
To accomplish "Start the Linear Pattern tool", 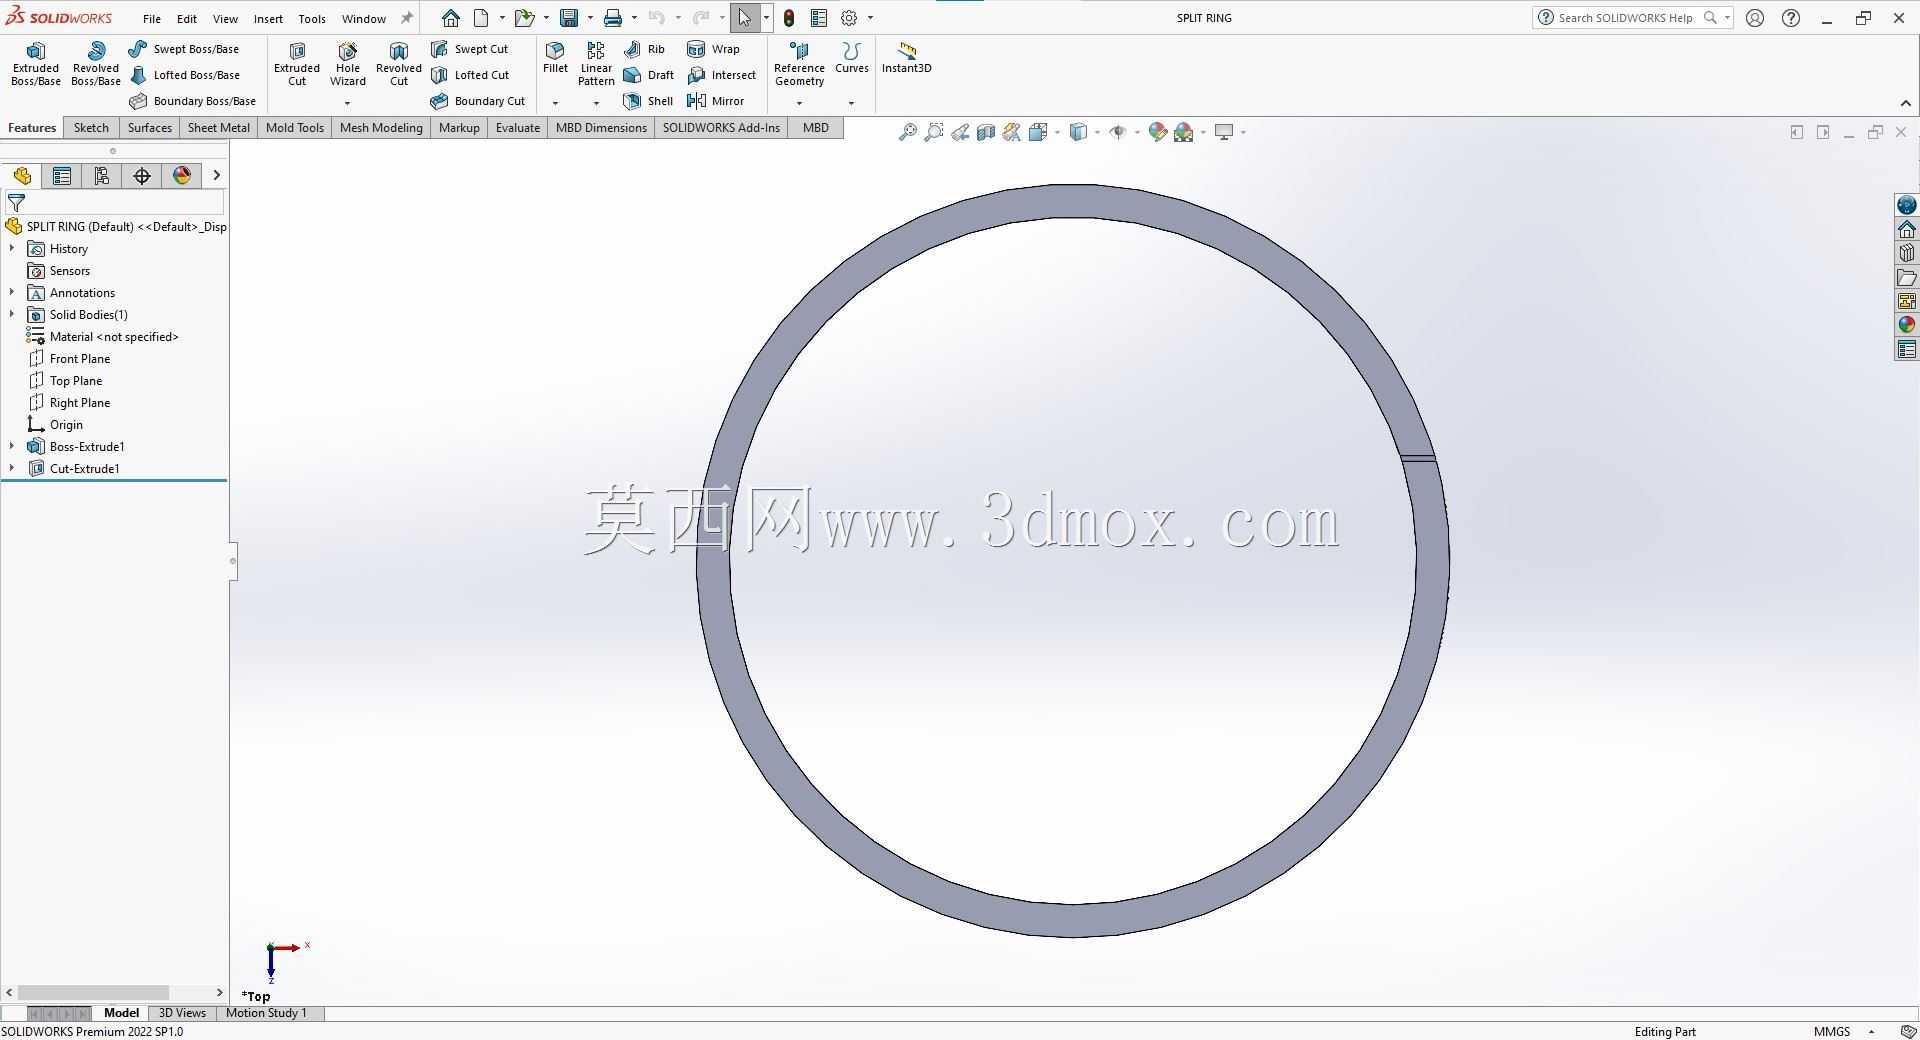I will click(596, 64).
